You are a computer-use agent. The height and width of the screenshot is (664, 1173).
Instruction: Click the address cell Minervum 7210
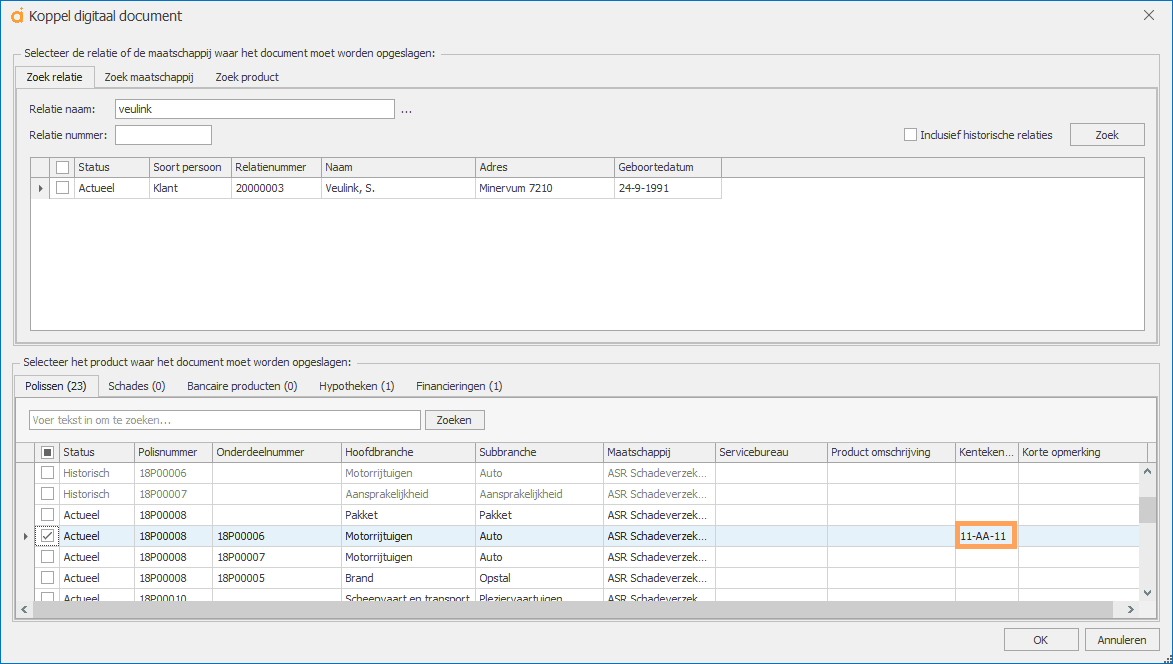545,188
